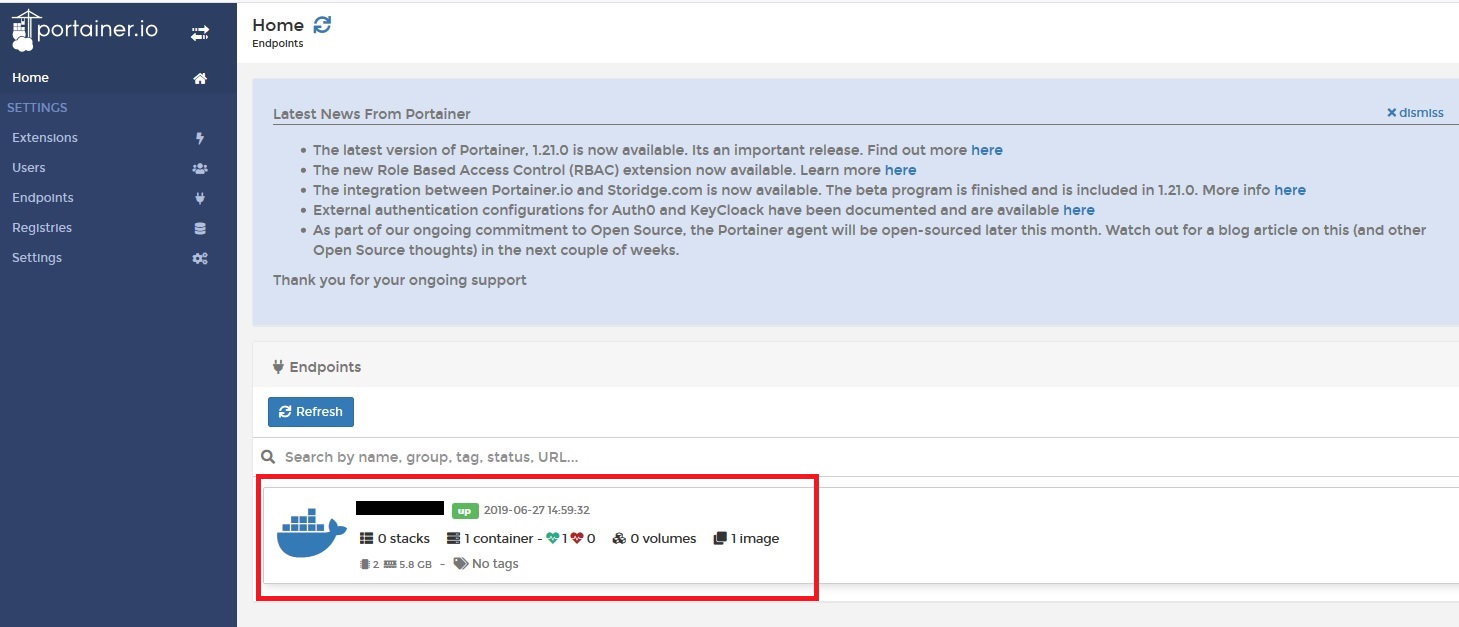This screenshot has width=1459, height=627.
Task: Click the '0 volumes' text
Action: tap(663, 538)
